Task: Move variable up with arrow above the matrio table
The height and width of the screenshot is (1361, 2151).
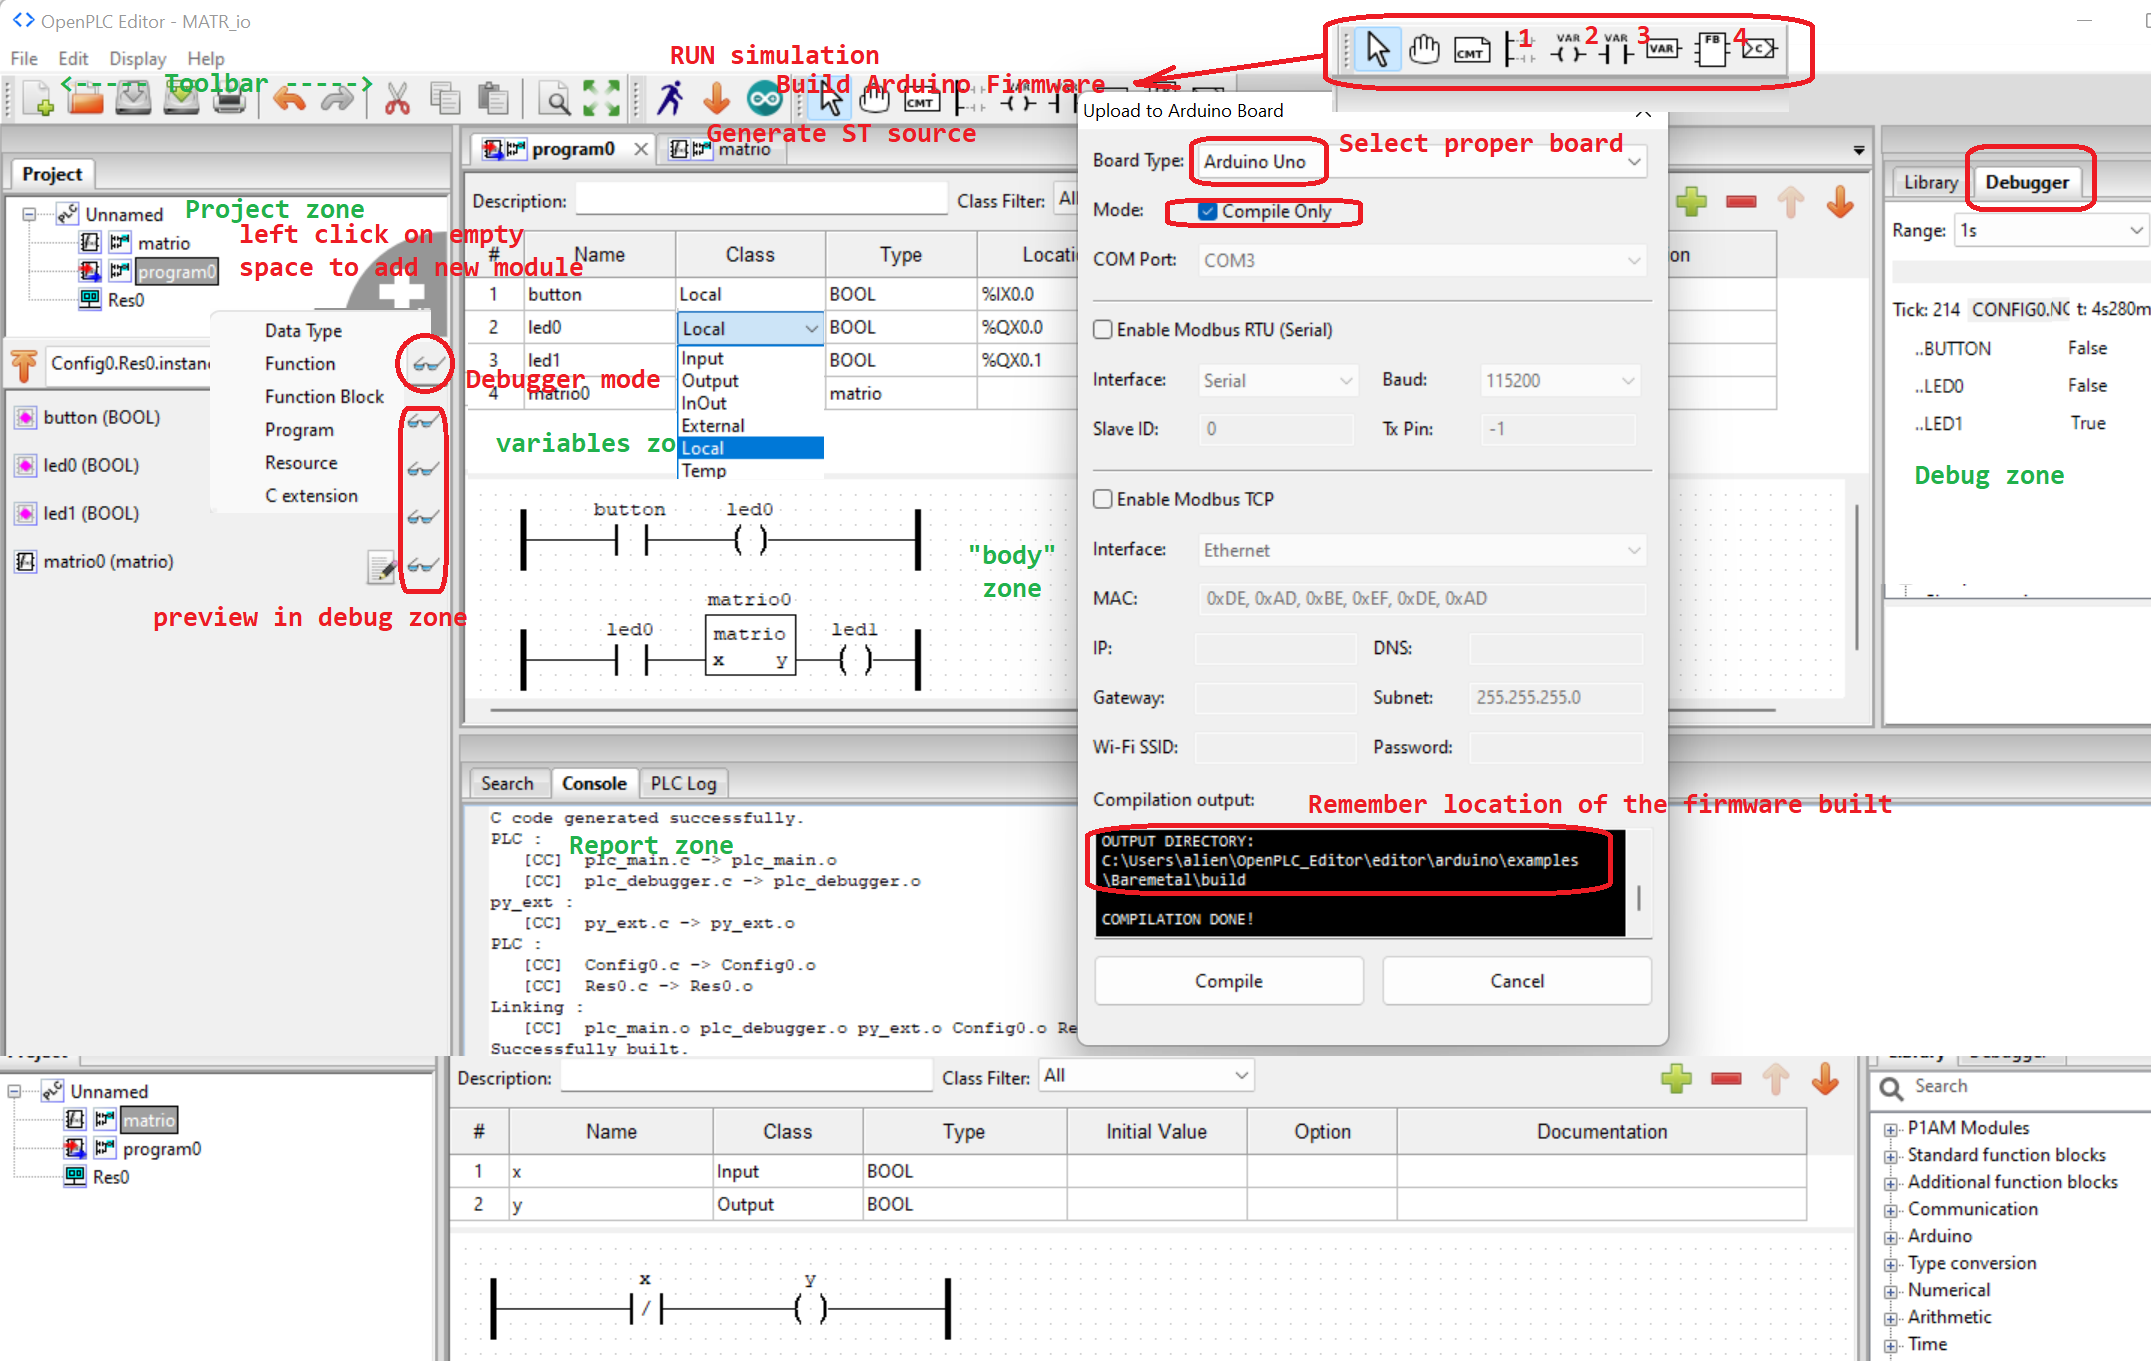Action: coord(1776,1079)
